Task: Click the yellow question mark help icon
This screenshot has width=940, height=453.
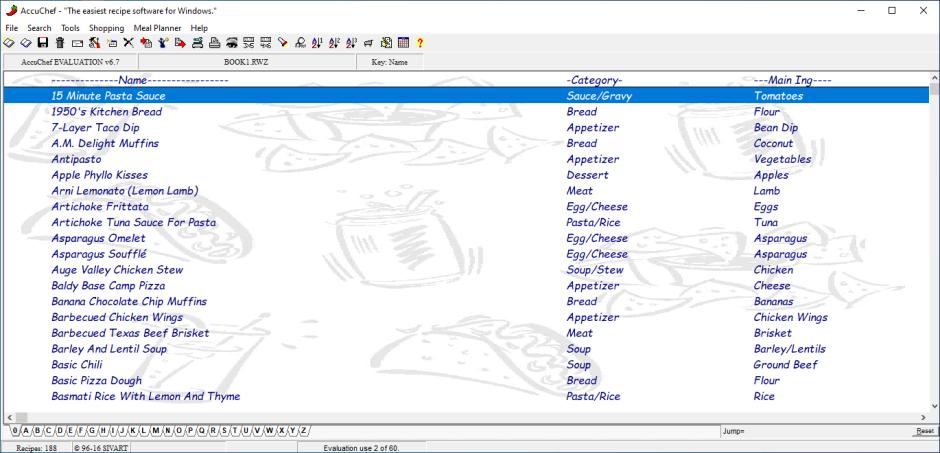Action: tap(420, 43)
